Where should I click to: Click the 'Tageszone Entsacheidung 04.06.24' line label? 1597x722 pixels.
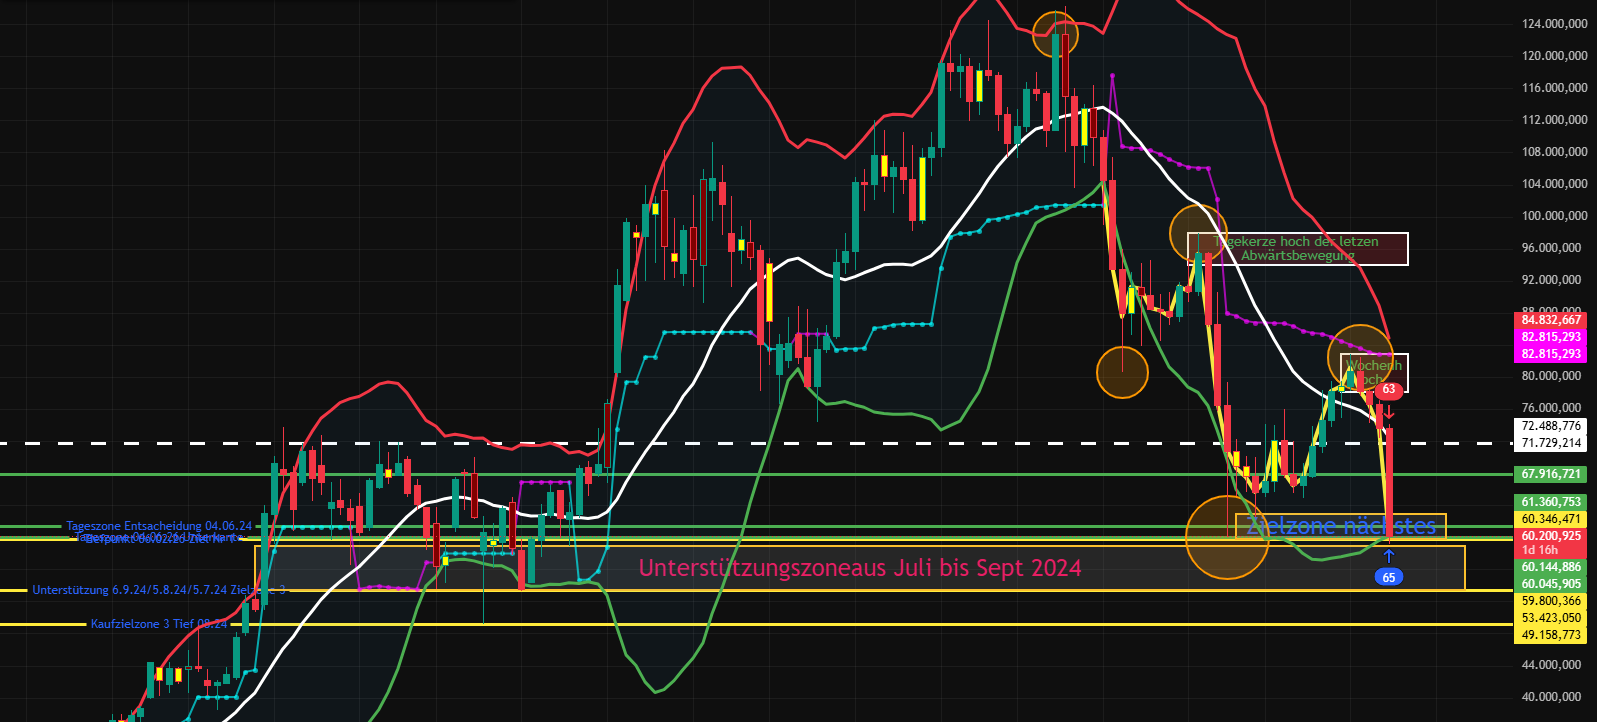click(x=159, y=525)
